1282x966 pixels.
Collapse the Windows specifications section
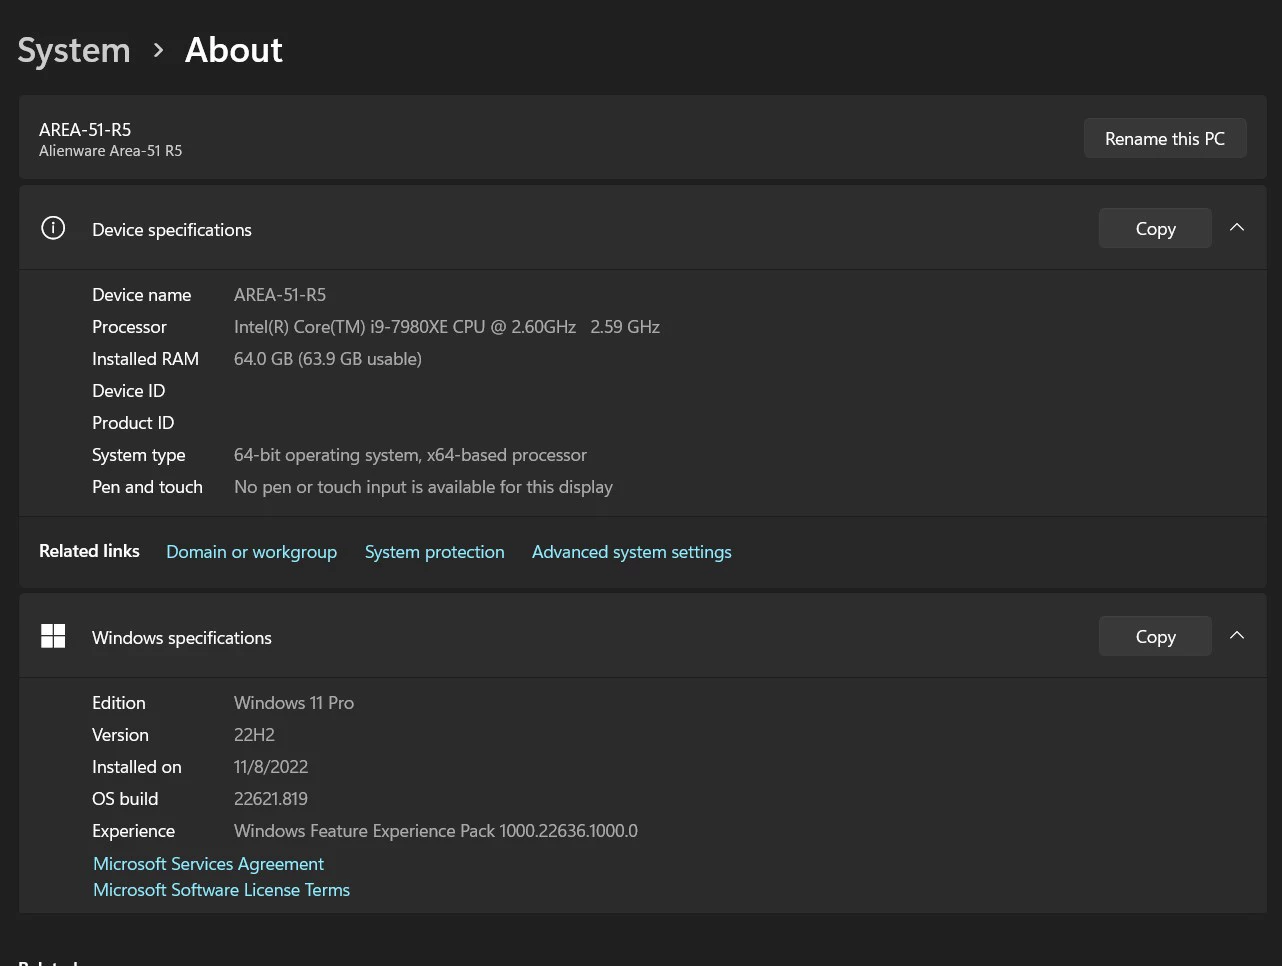[1237, 636]
